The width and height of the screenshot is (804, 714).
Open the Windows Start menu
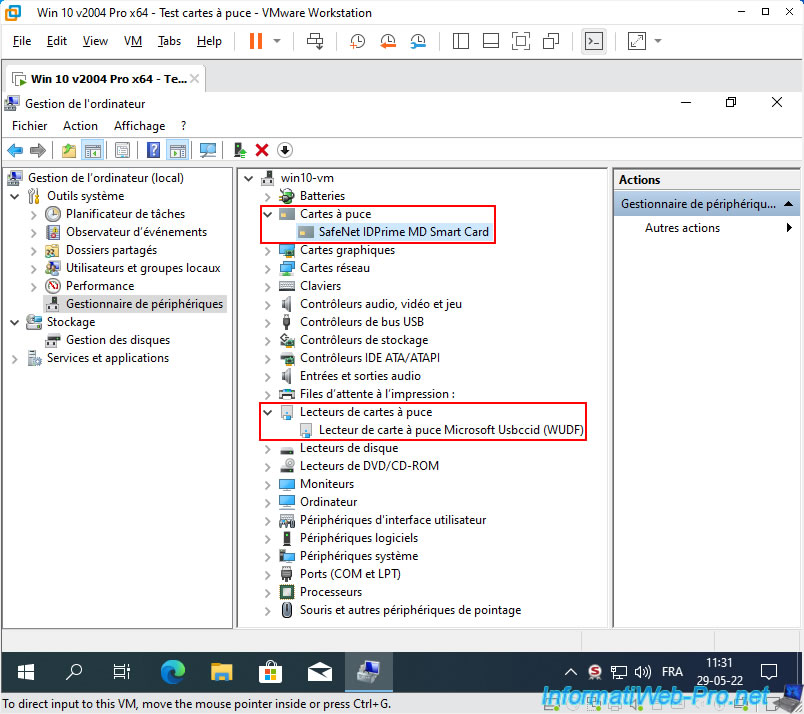[26, 672]
